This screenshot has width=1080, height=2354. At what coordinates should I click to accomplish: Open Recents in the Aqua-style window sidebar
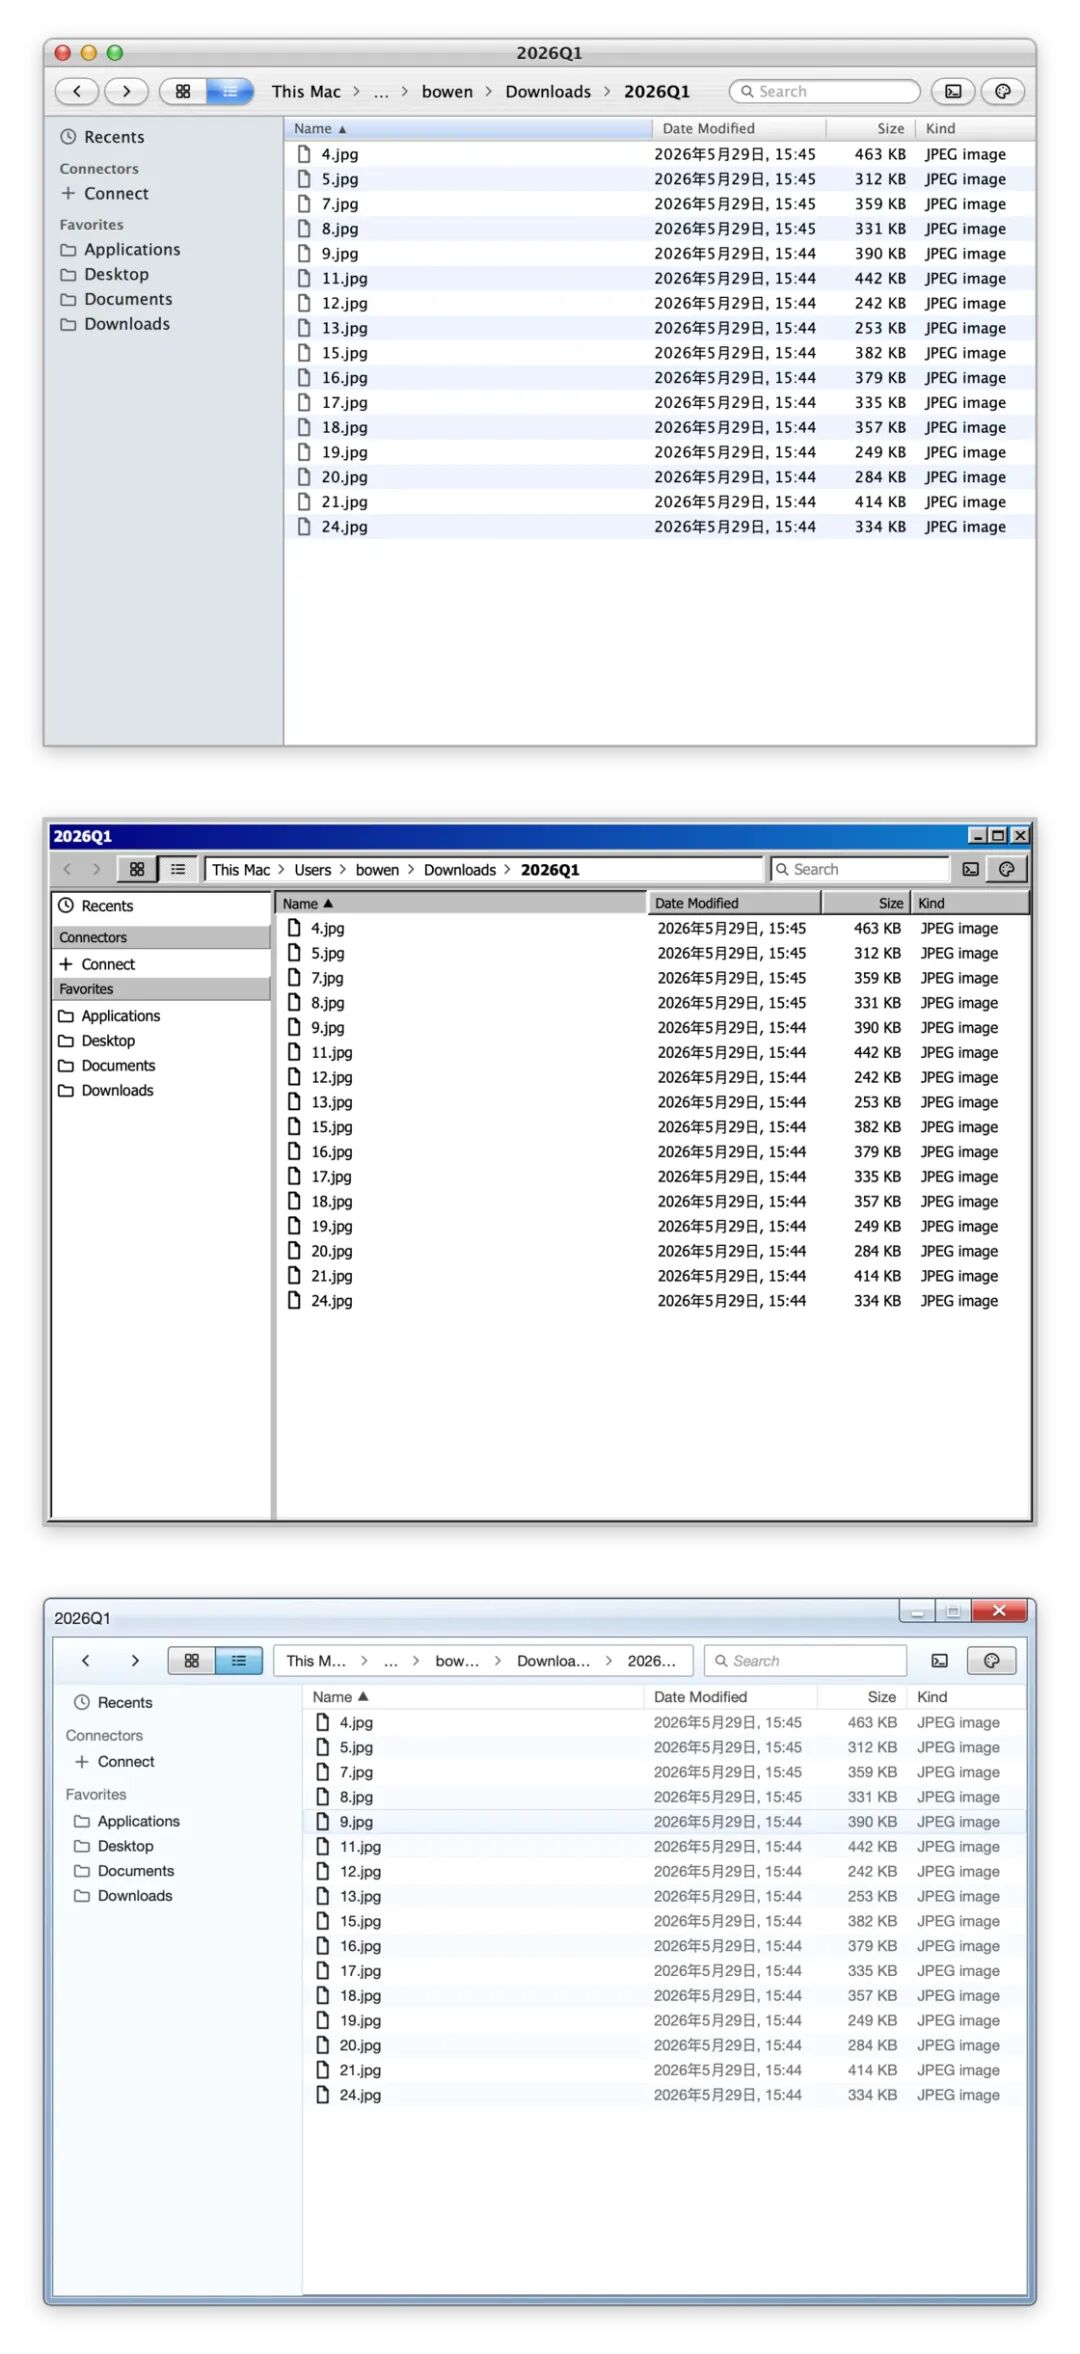[x=102, y=137]
